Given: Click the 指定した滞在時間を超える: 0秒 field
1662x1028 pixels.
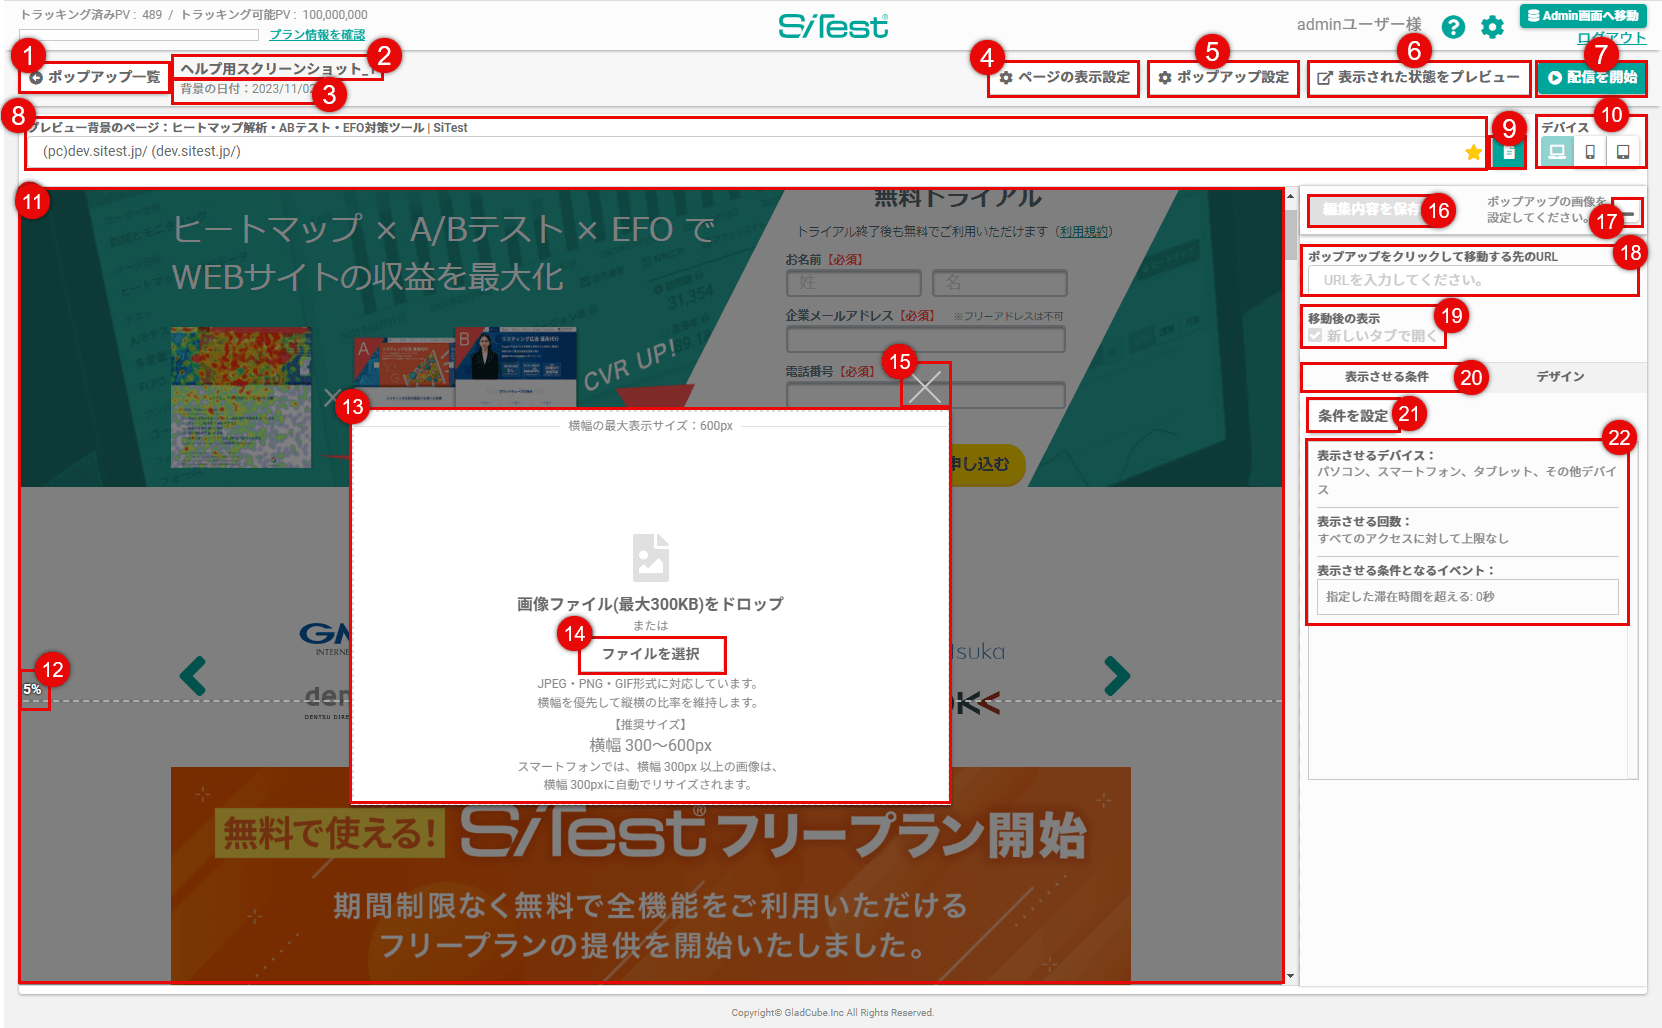Looking at the screenshot, I should pos(1467,597).
